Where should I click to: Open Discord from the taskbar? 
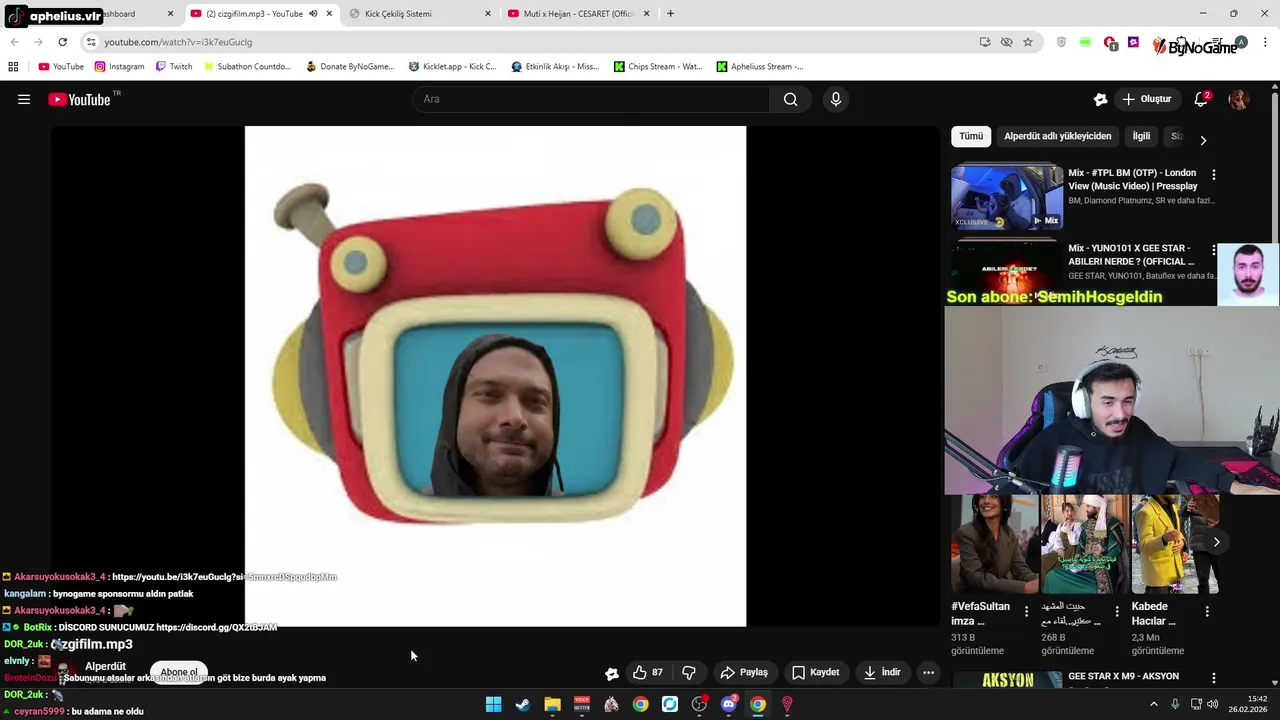(729, 704)
